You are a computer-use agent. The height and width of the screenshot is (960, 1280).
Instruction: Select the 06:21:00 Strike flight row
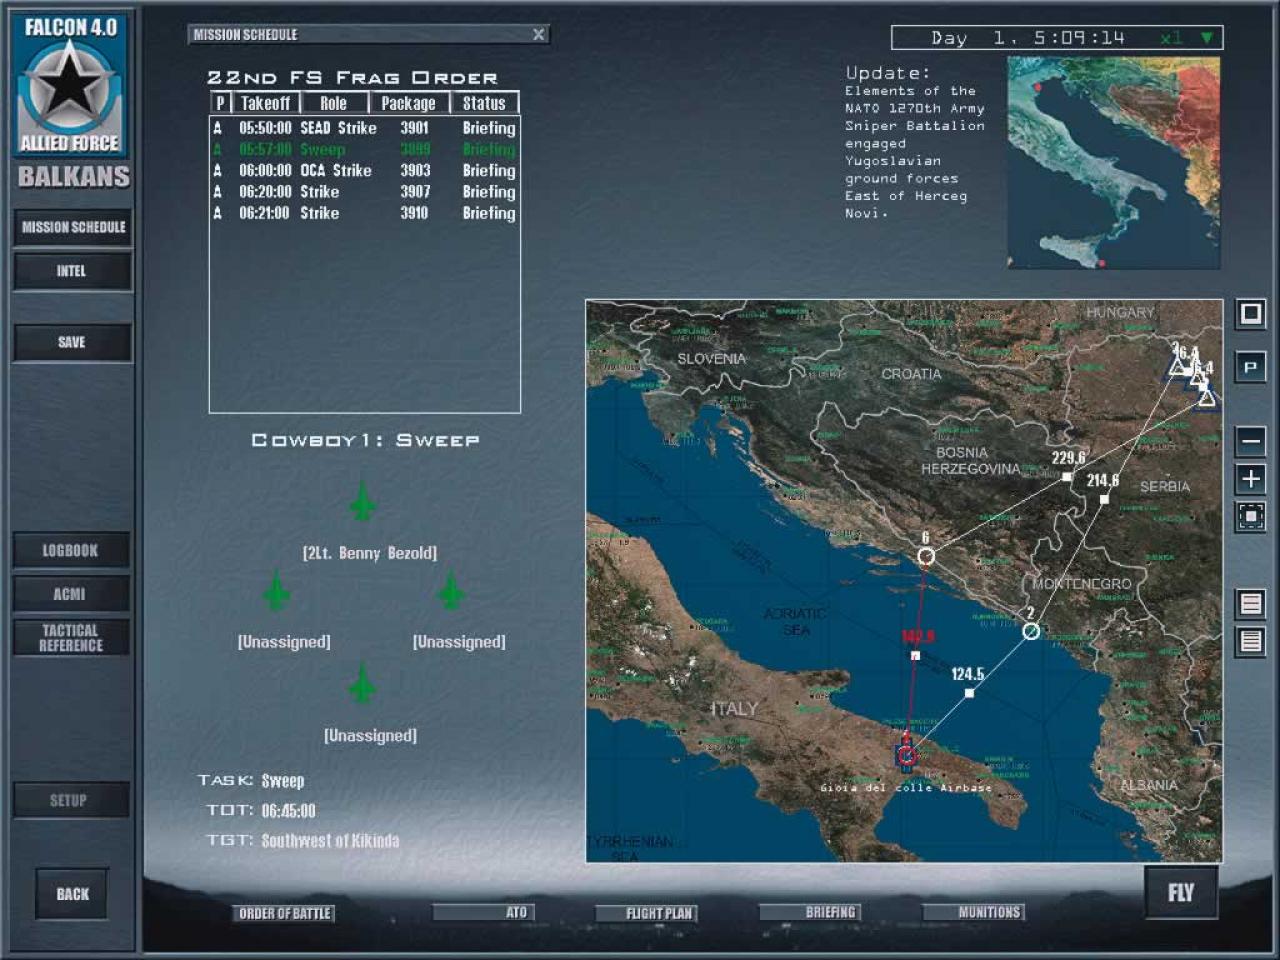coord(364,213)
